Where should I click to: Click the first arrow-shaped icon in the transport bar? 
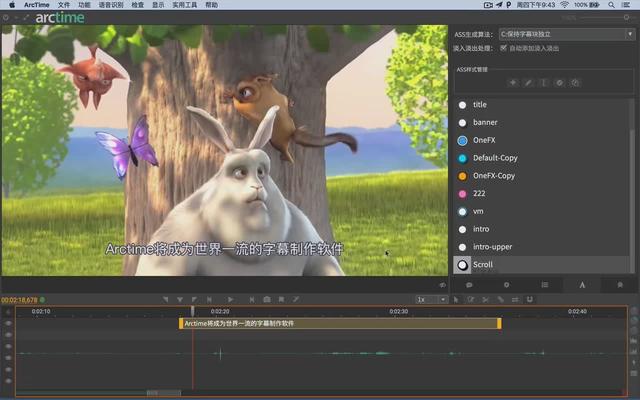tap(165, 300)
